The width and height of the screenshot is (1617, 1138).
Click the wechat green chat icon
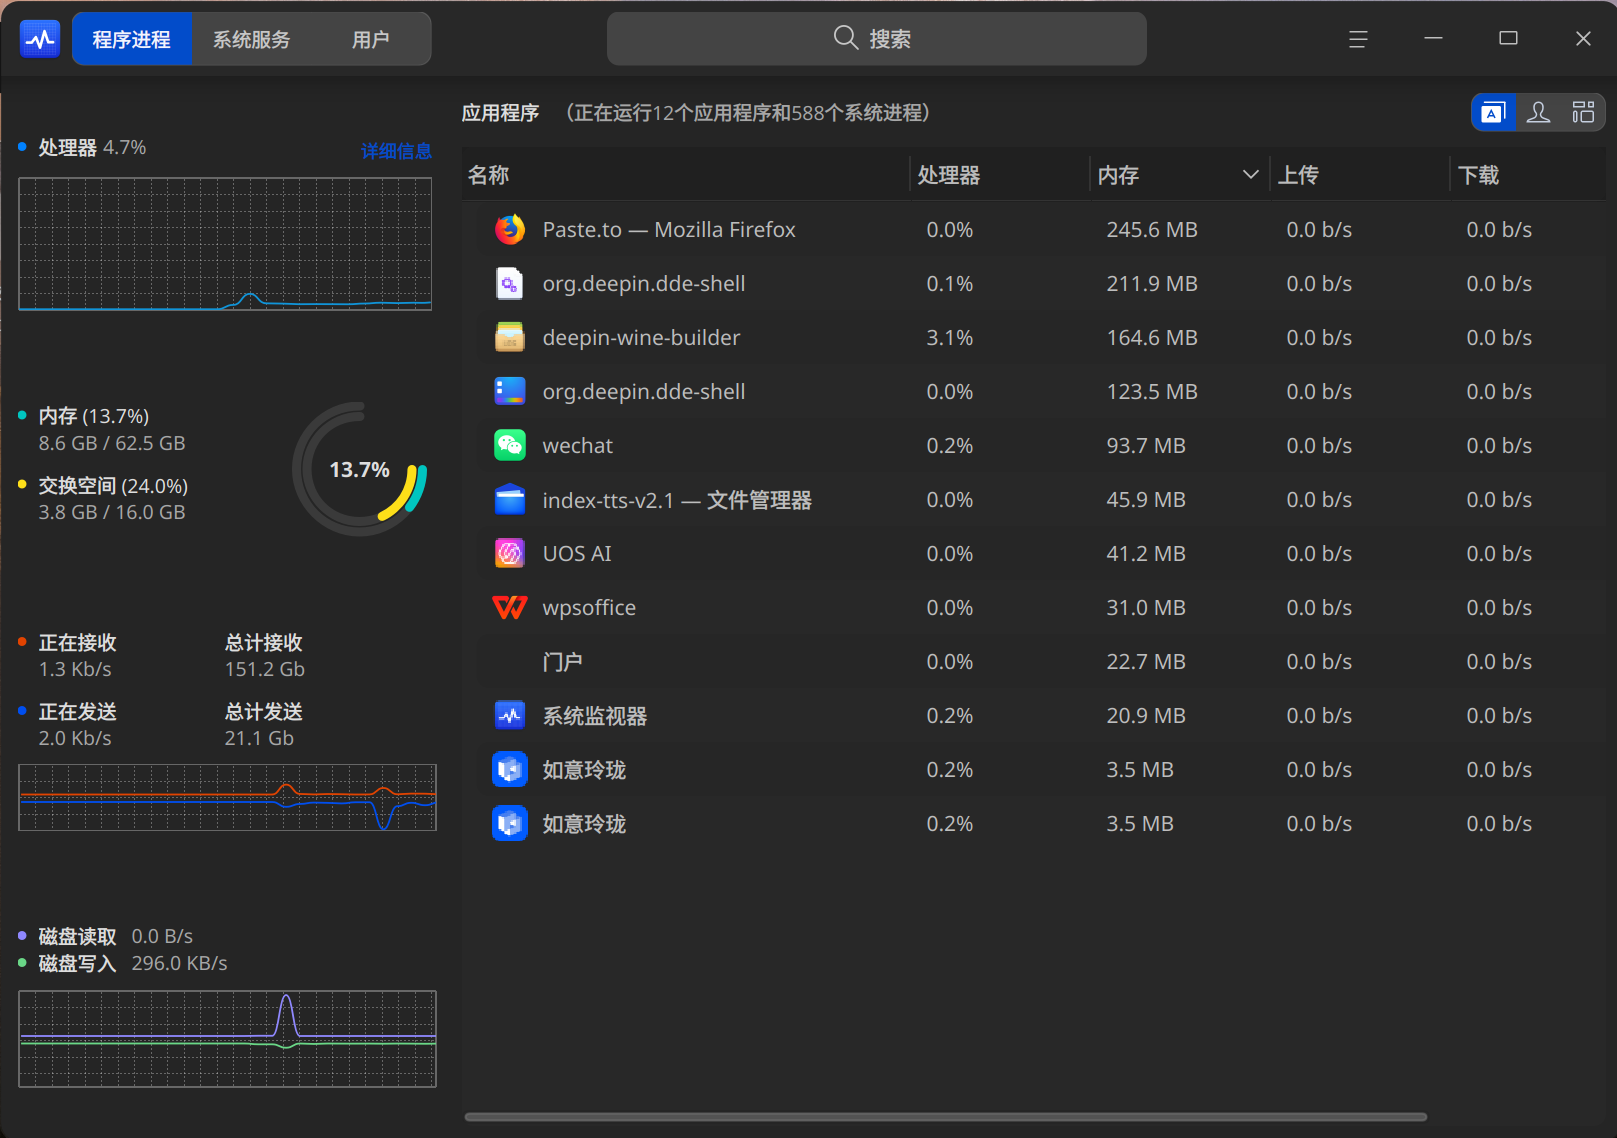[x=510, y=446]
